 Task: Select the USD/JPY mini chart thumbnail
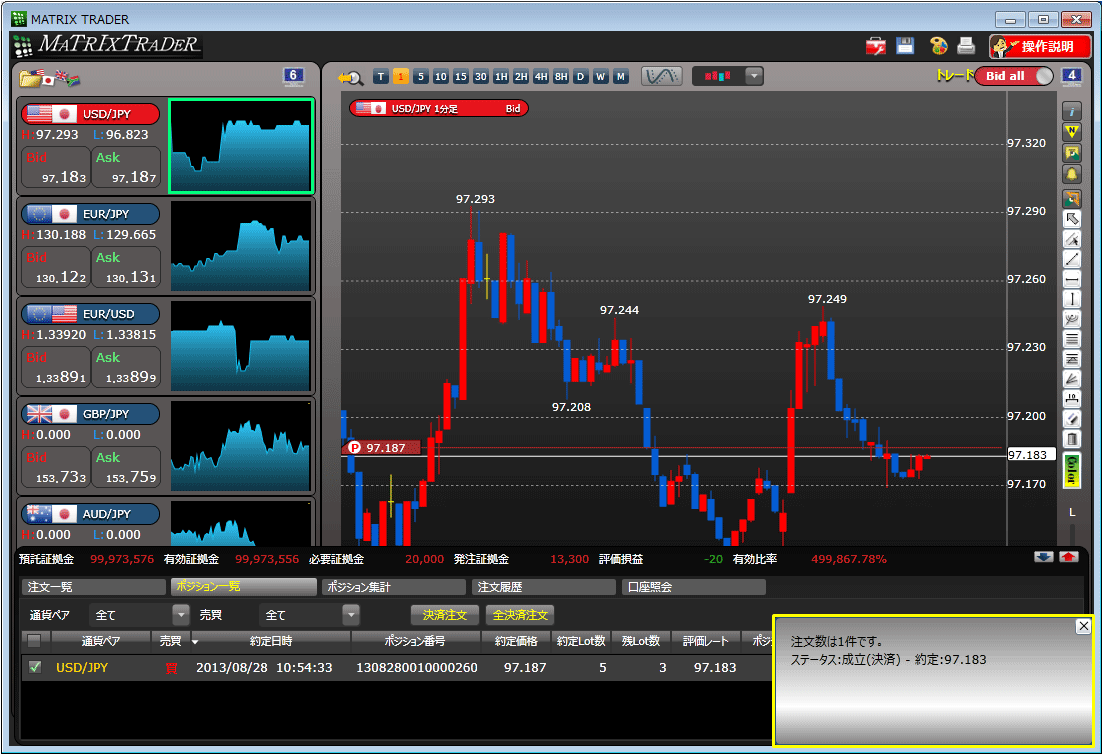(x=241, y=146)
